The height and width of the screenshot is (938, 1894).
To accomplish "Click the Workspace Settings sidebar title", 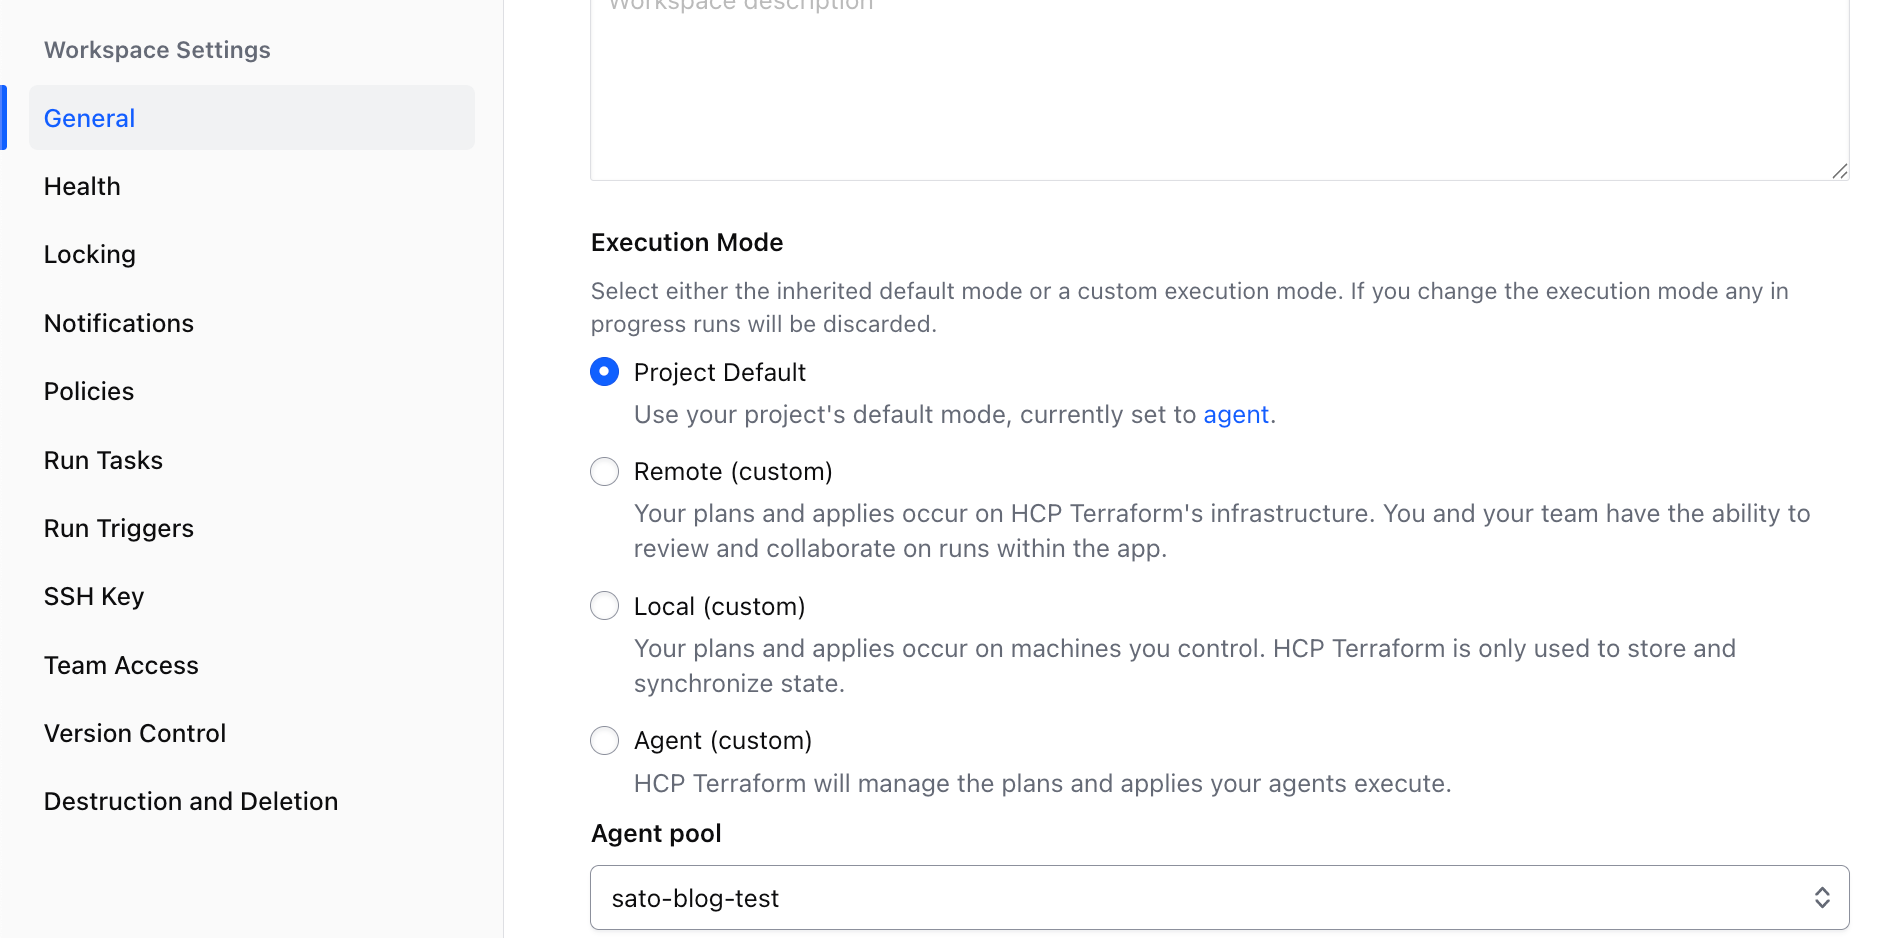I will click(157, 50).
